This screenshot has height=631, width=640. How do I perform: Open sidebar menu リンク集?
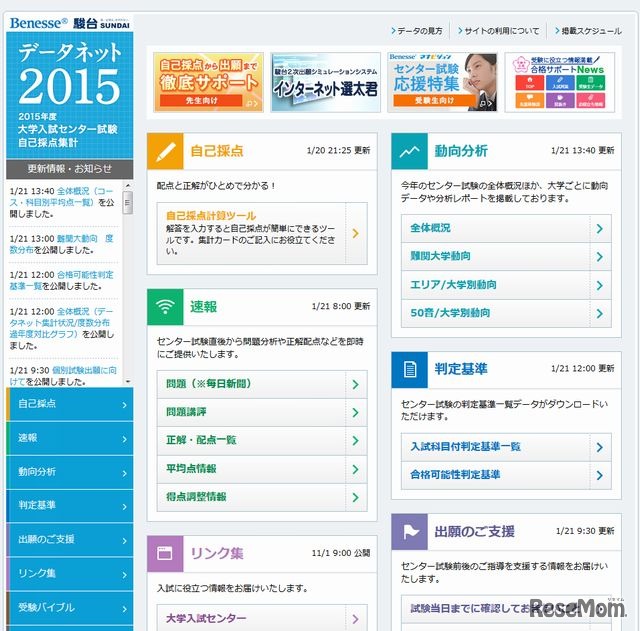click(70, 574)
